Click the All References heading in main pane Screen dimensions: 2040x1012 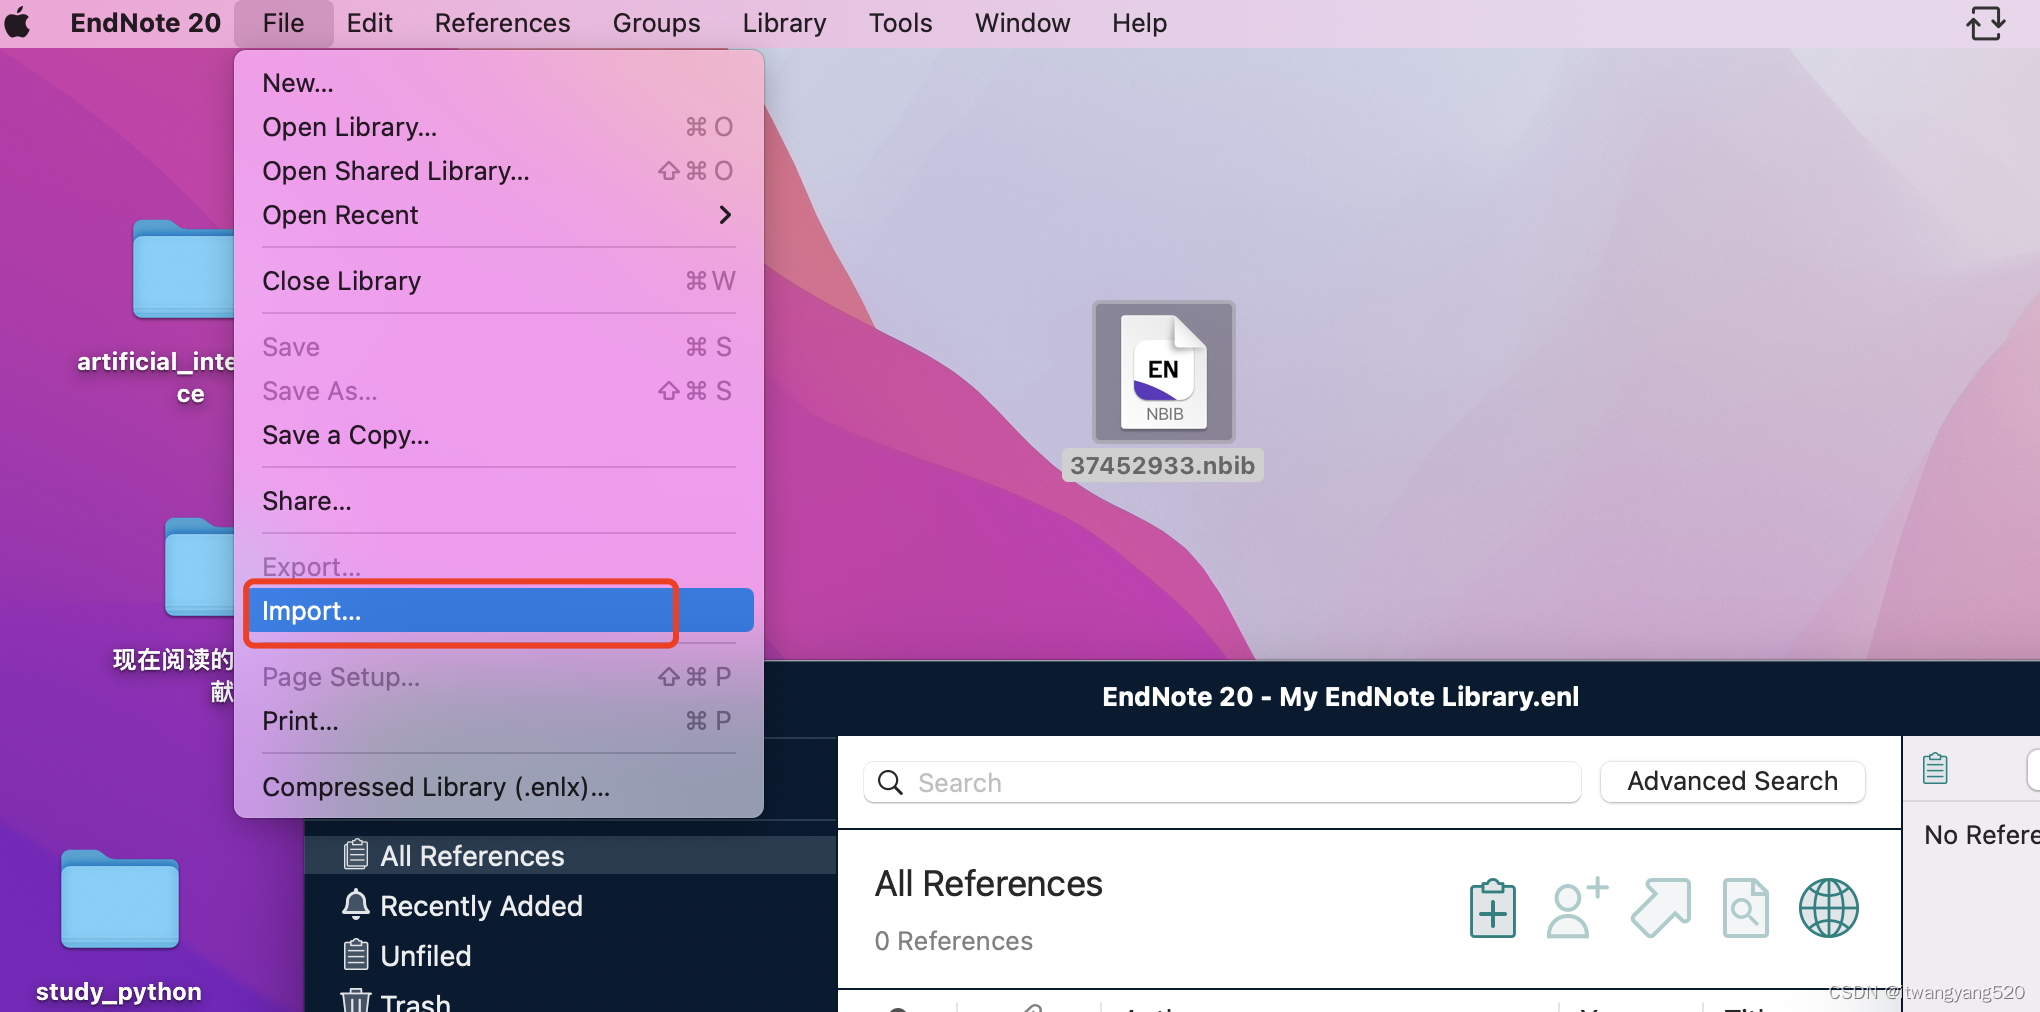pos(988,884)
